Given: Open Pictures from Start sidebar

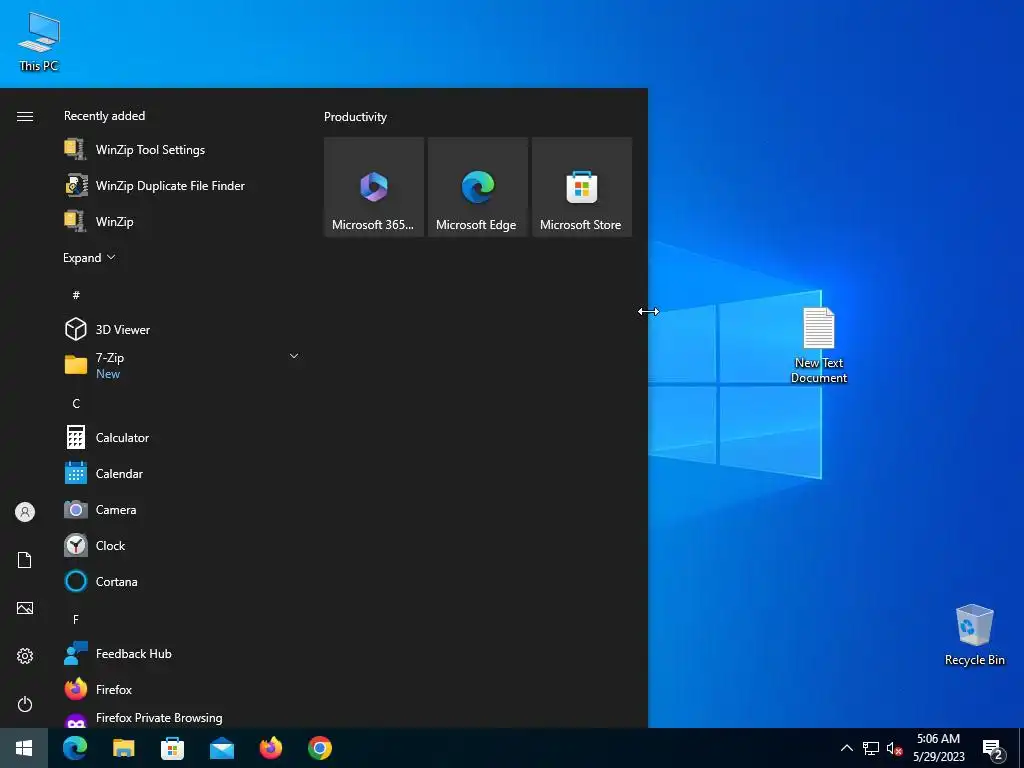Looking at the screenshot, I should pyautogui.click(x=25, y=608).
